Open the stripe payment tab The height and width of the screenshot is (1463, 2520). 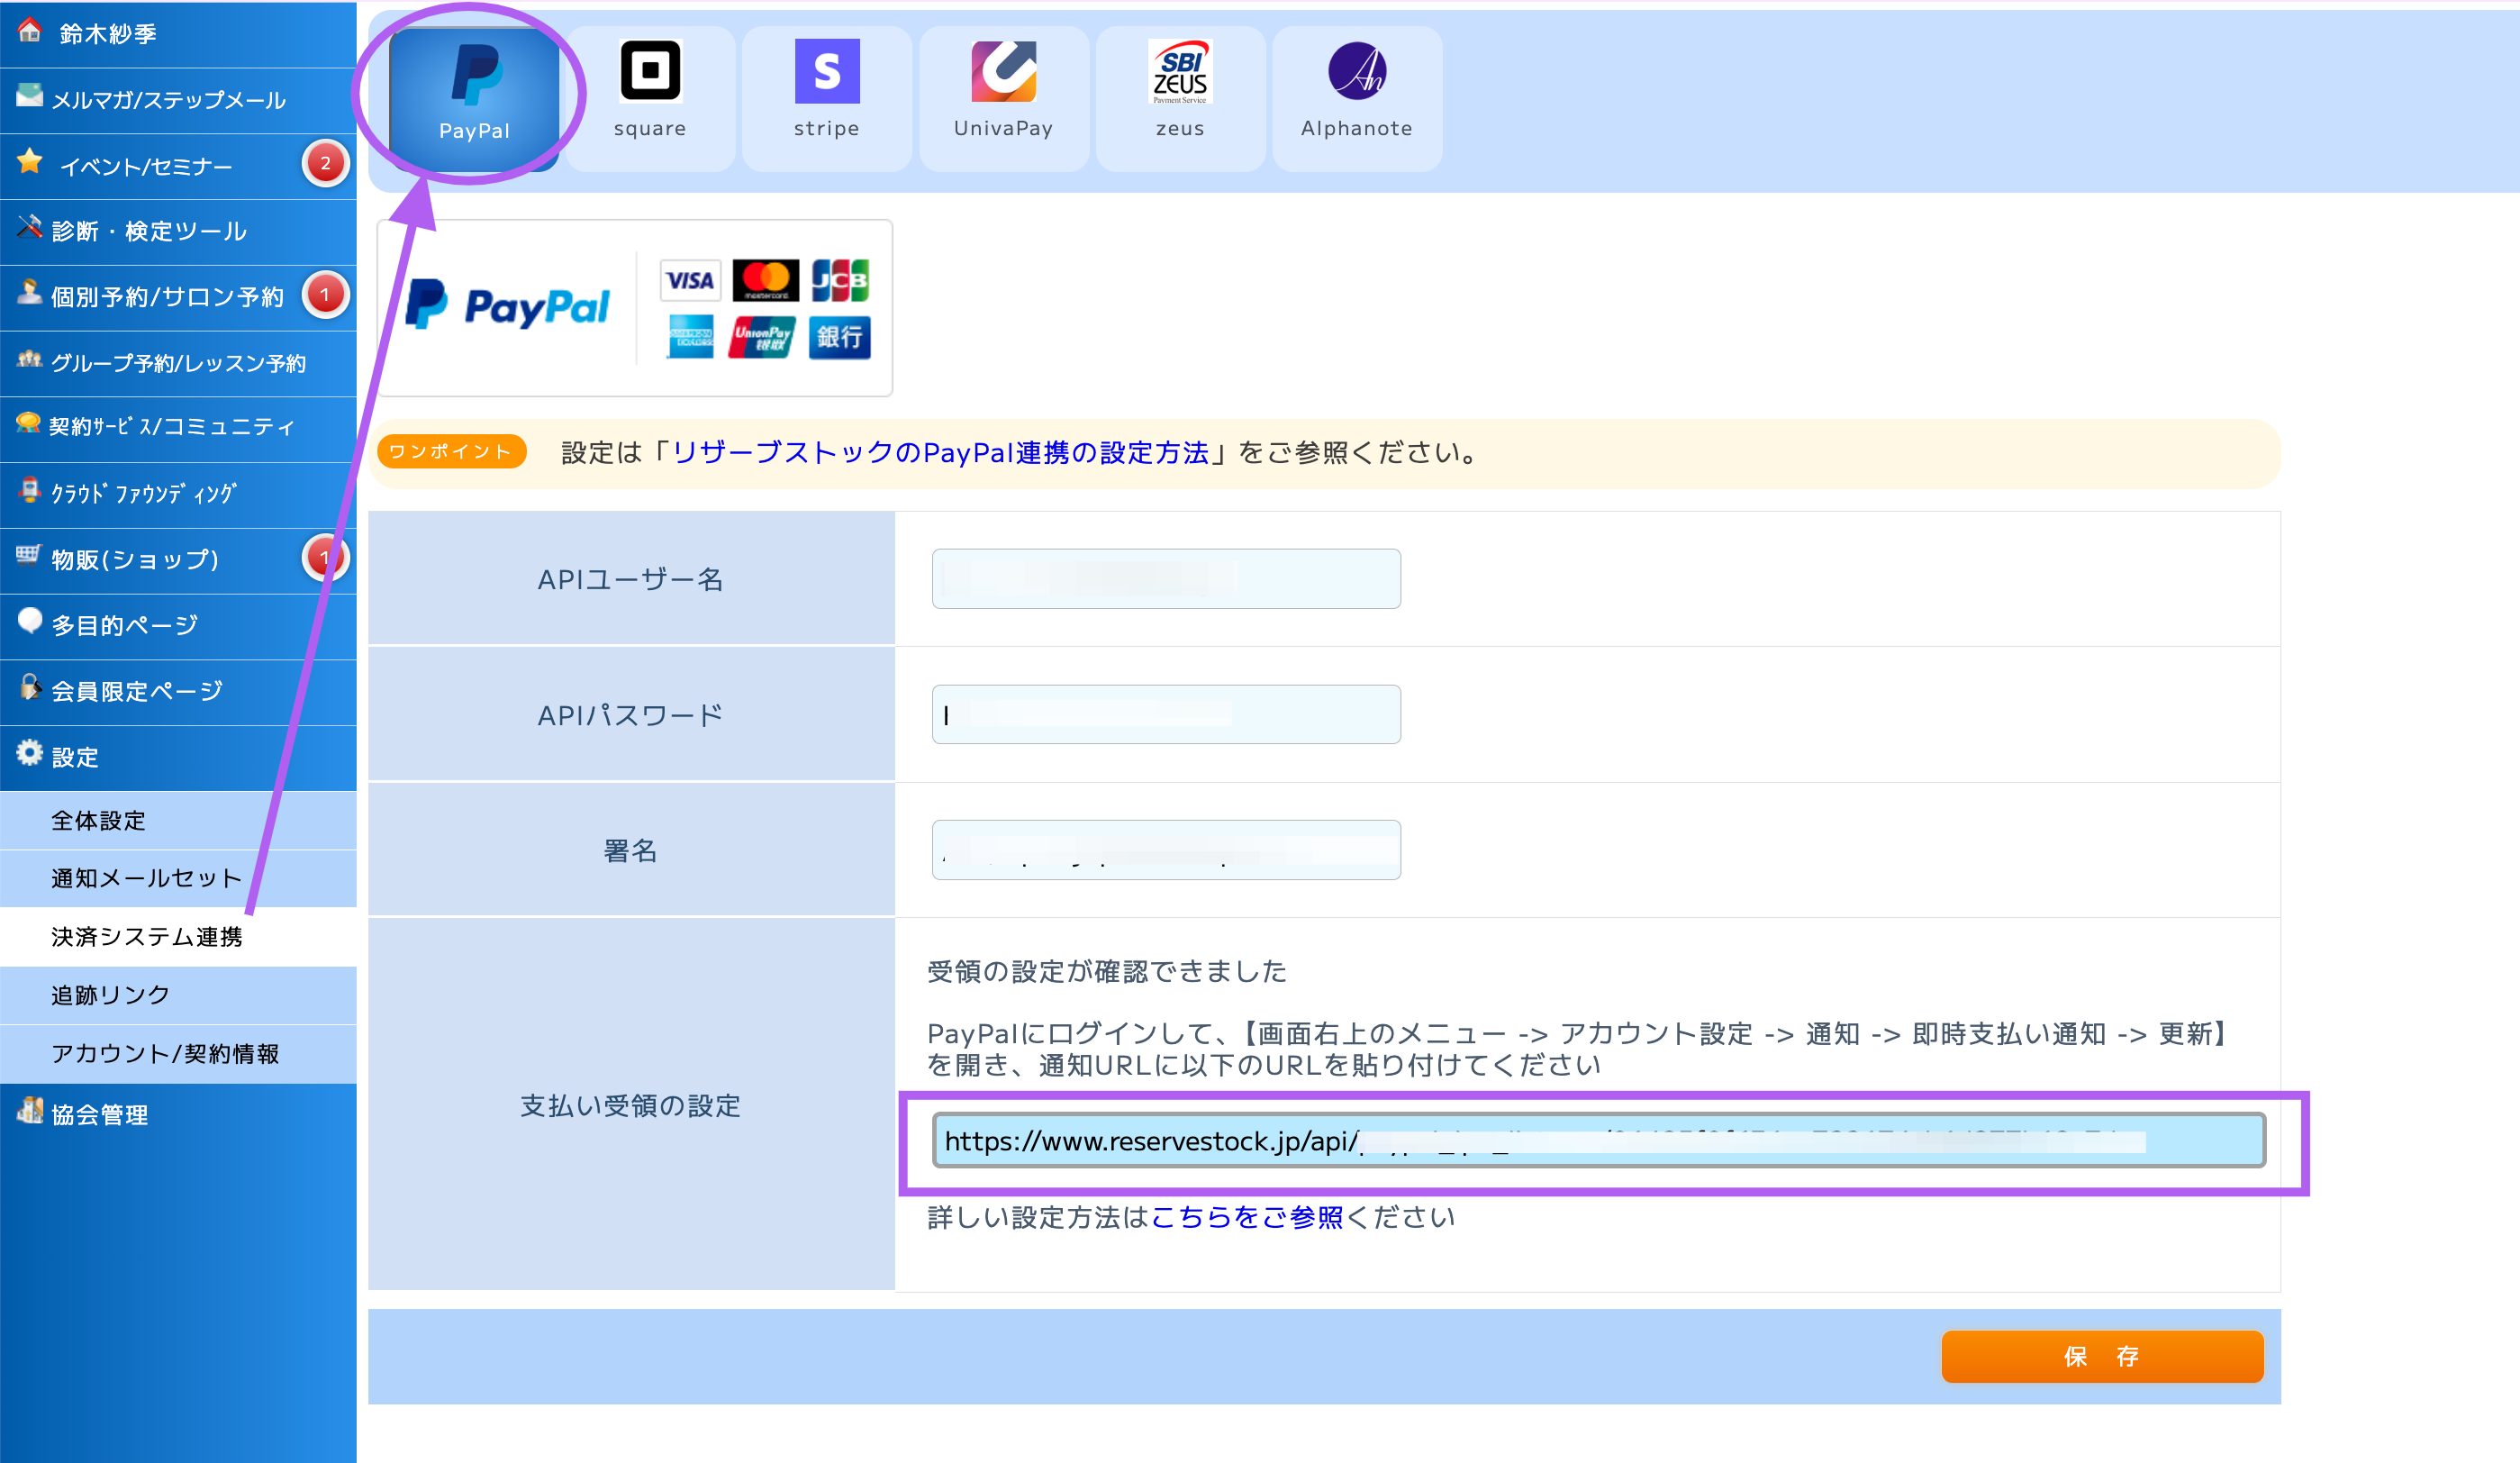click(827, 98)
